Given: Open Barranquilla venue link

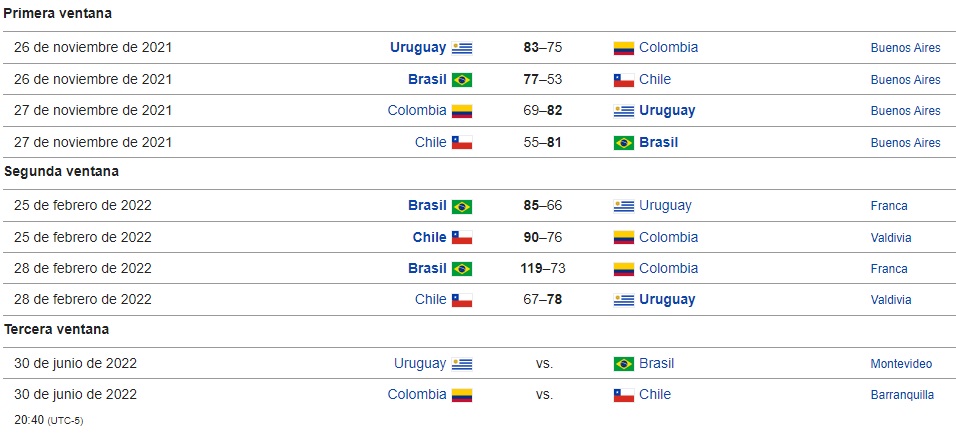Looking at the screenshot, I should pyautogui.click(x=902, y=395).
